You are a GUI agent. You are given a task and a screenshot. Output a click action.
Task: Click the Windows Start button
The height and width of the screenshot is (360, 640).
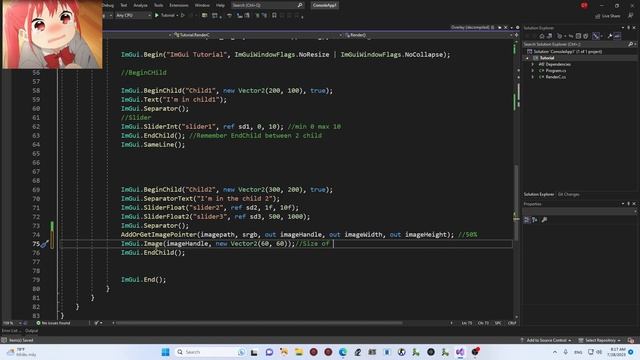click(x=165, y=352)
